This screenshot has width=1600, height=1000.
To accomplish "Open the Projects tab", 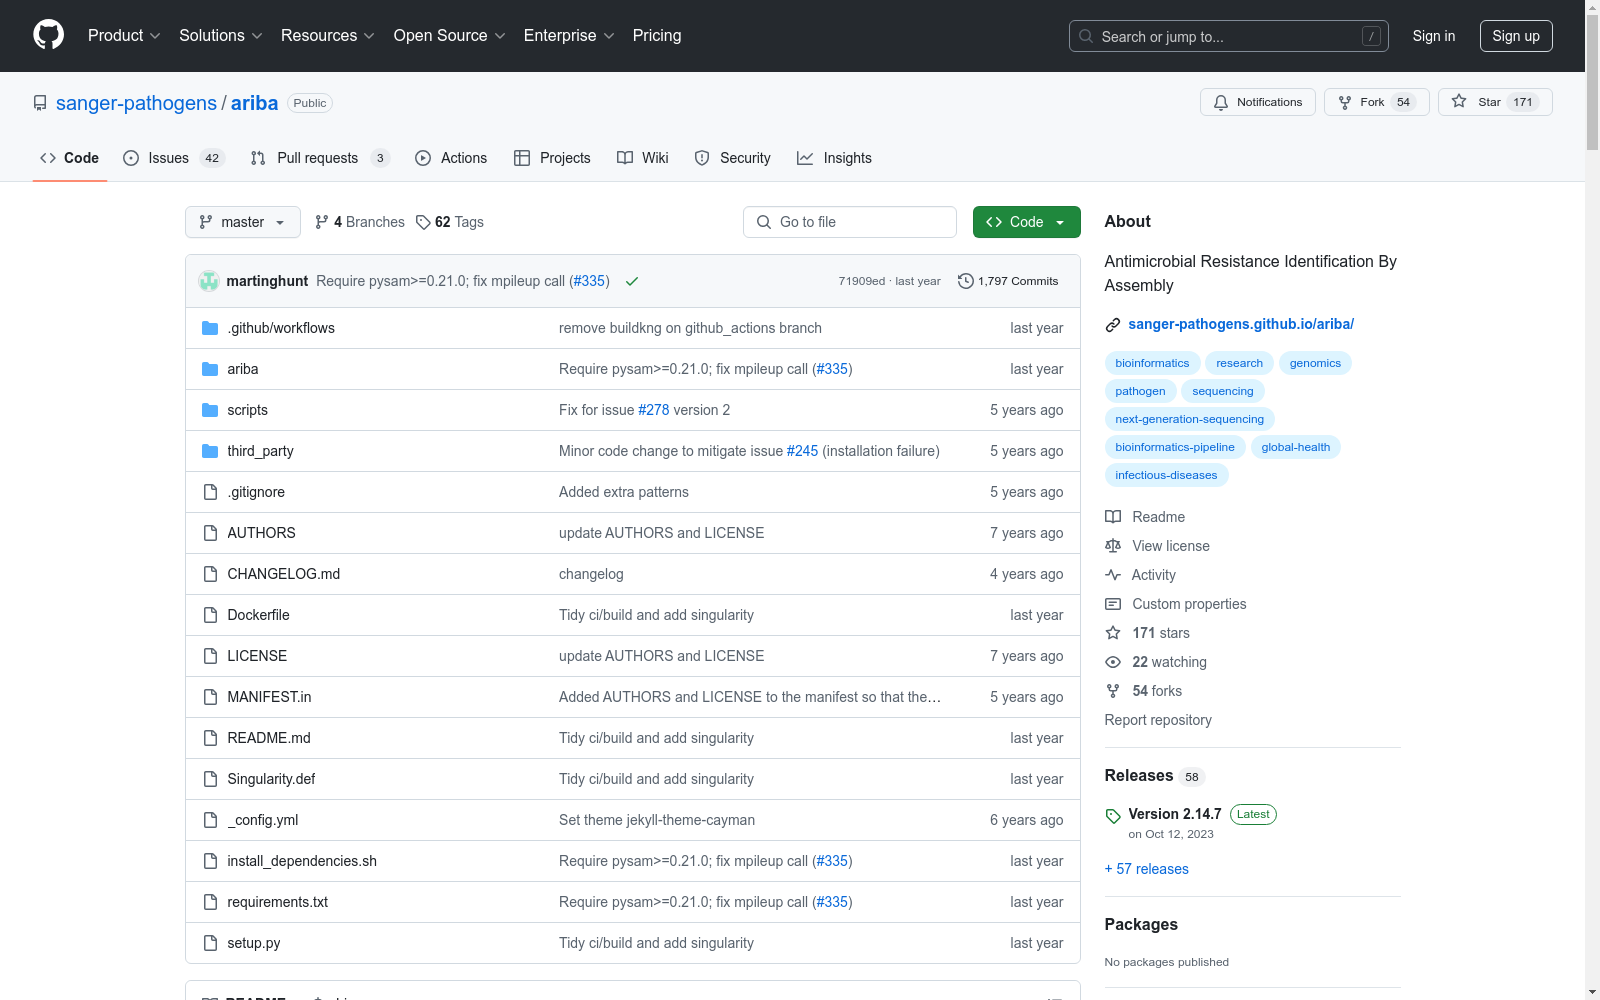I will (x=552, y=158).
